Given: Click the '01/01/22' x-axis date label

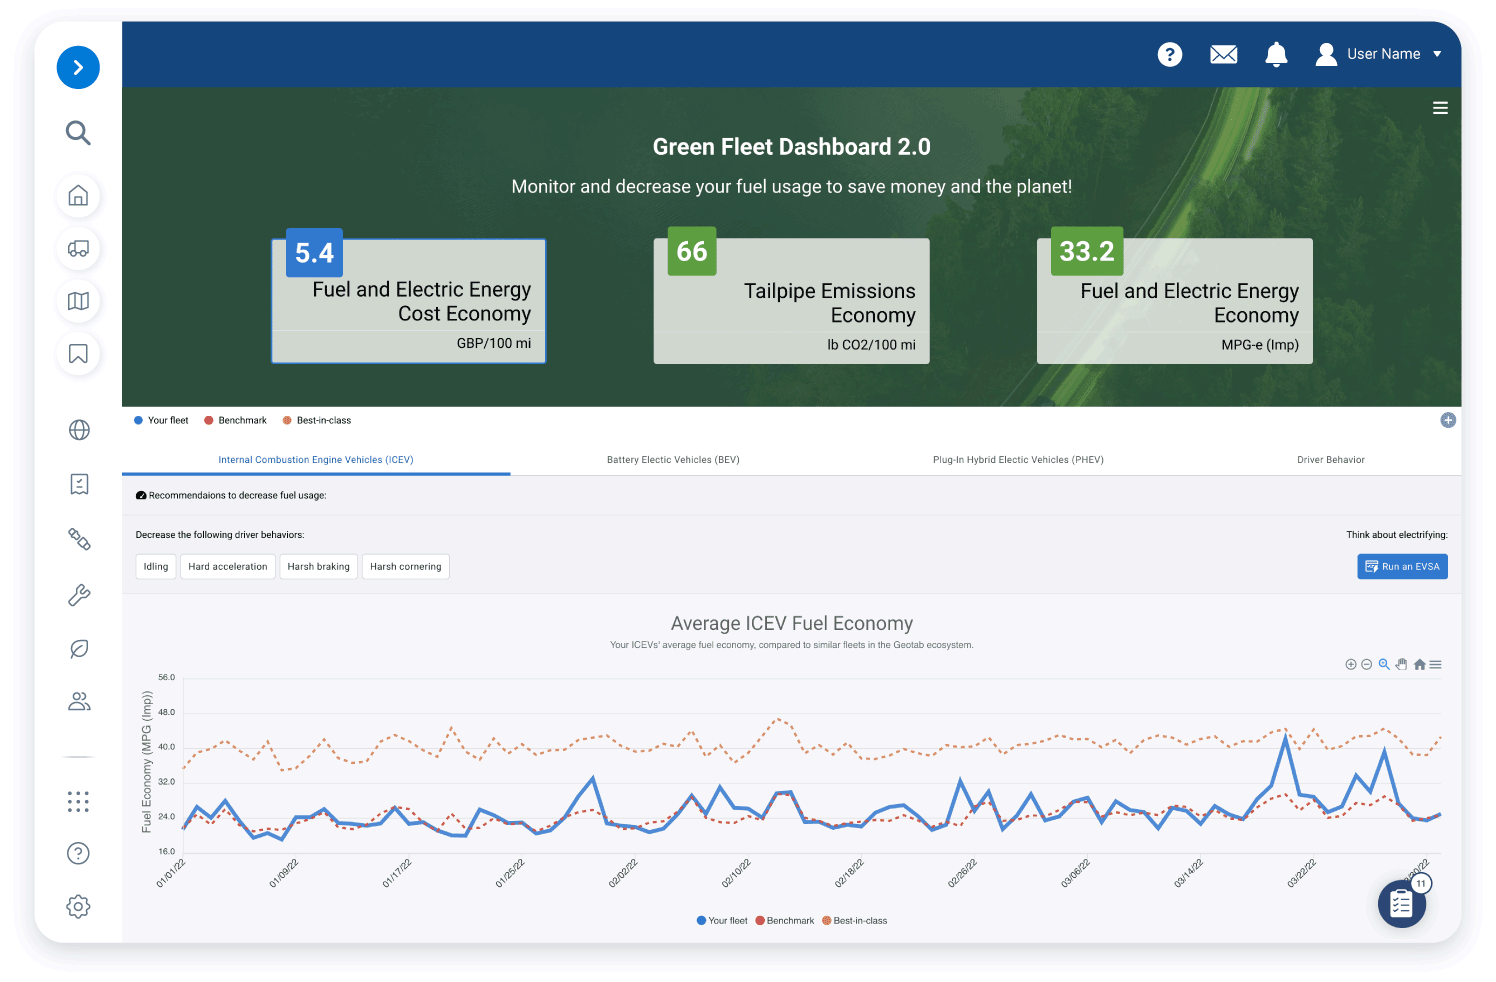Looking at the screenshot, I should [x=171, y=874].
